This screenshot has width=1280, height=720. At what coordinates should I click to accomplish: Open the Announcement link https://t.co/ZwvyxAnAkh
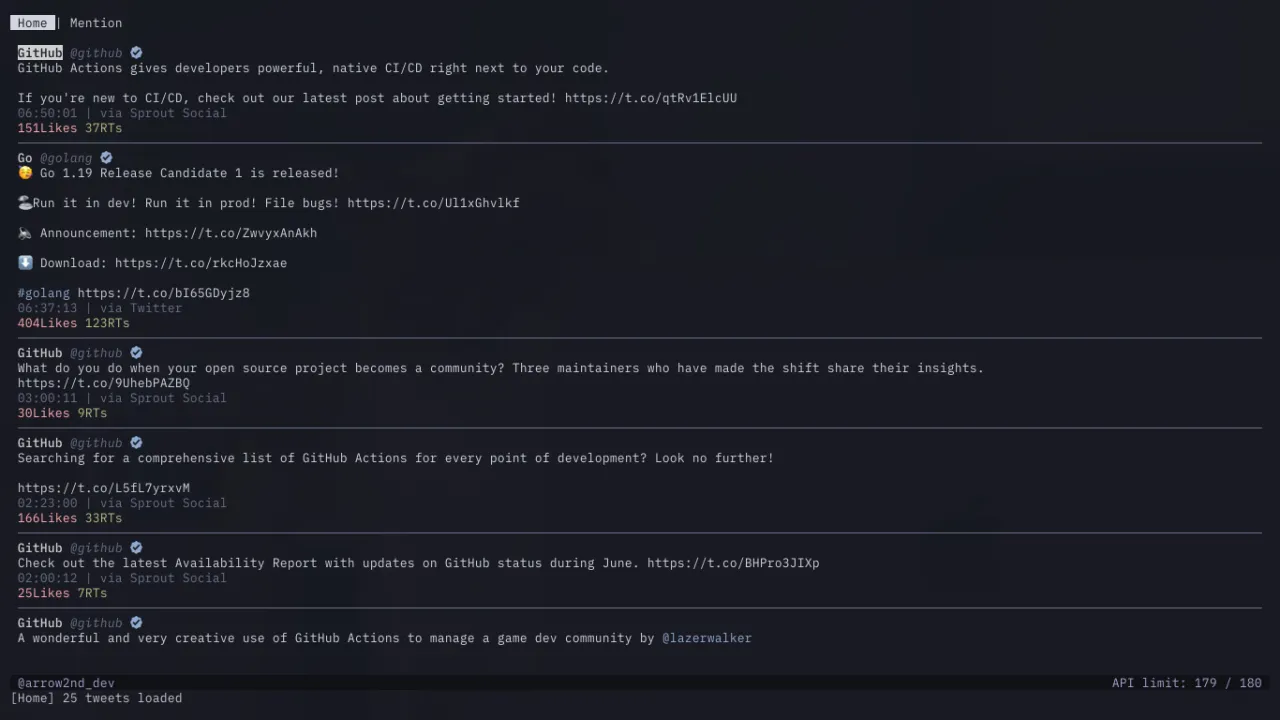tap(231, 233)
